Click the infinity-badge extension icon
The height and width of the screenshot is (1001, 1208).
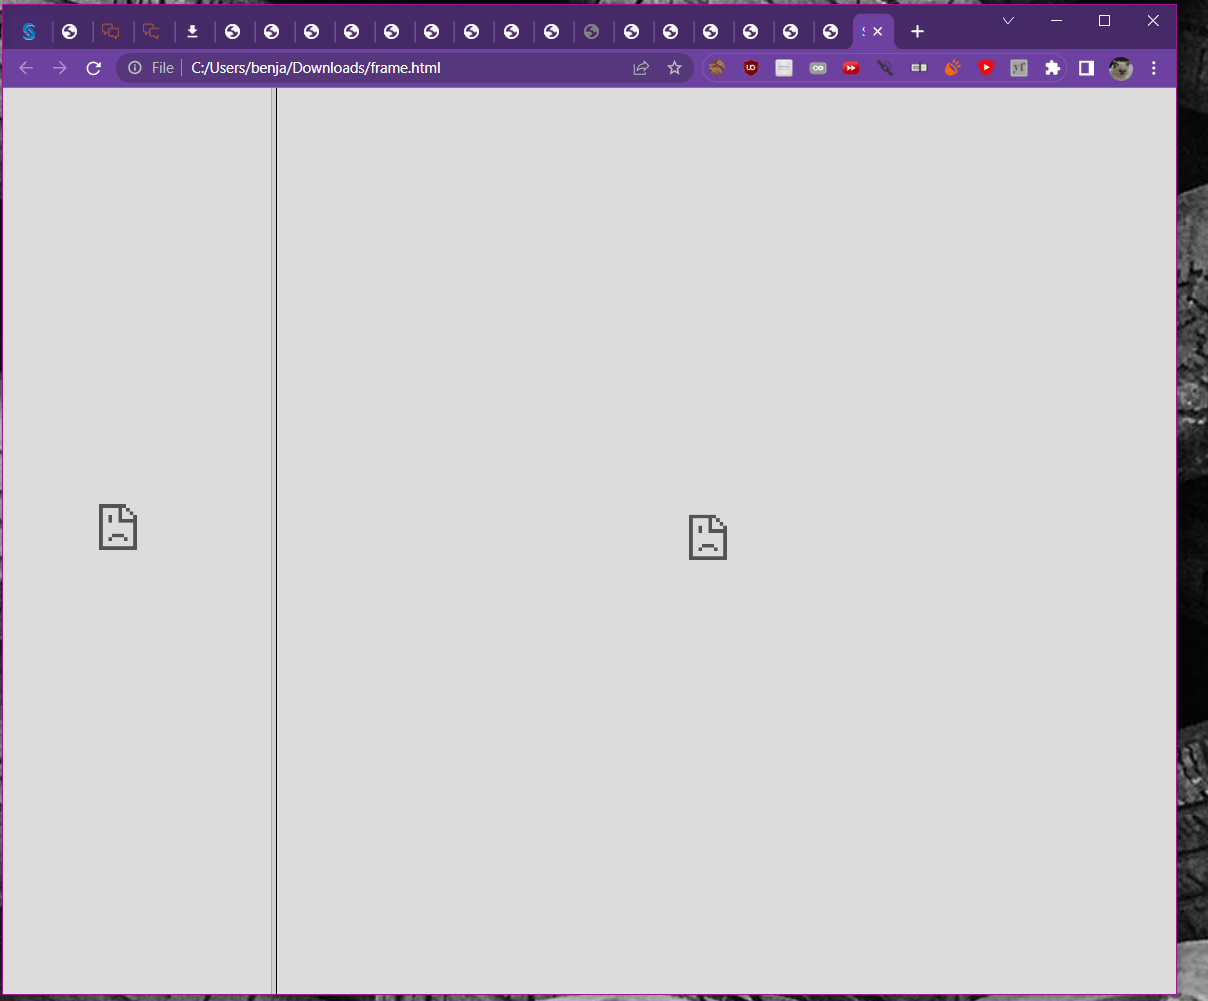coord(818,68)
